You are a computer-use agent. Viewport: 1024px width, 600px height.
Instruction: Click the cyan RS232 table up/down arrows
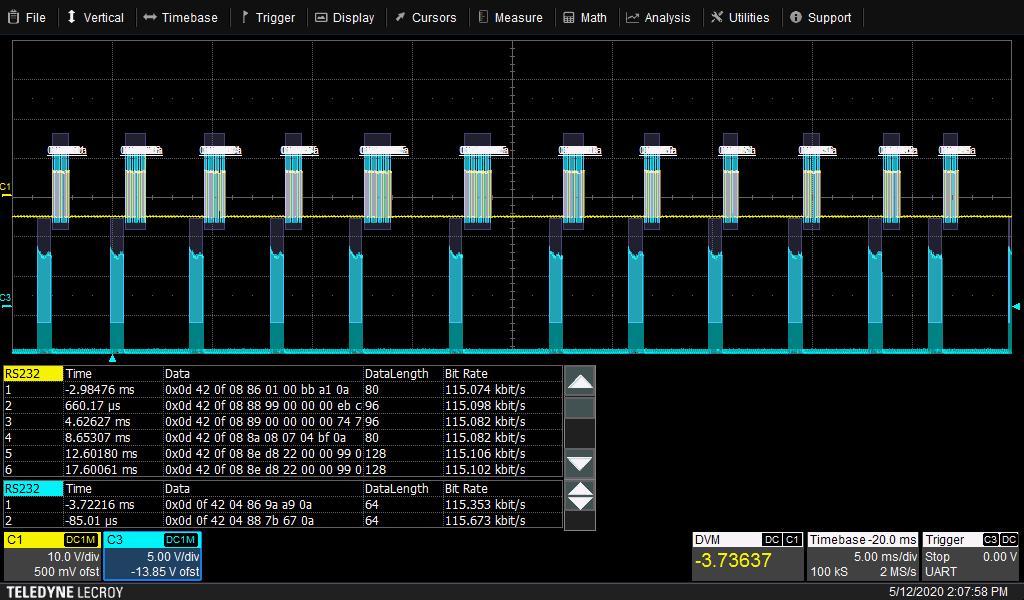click(580, 495)
